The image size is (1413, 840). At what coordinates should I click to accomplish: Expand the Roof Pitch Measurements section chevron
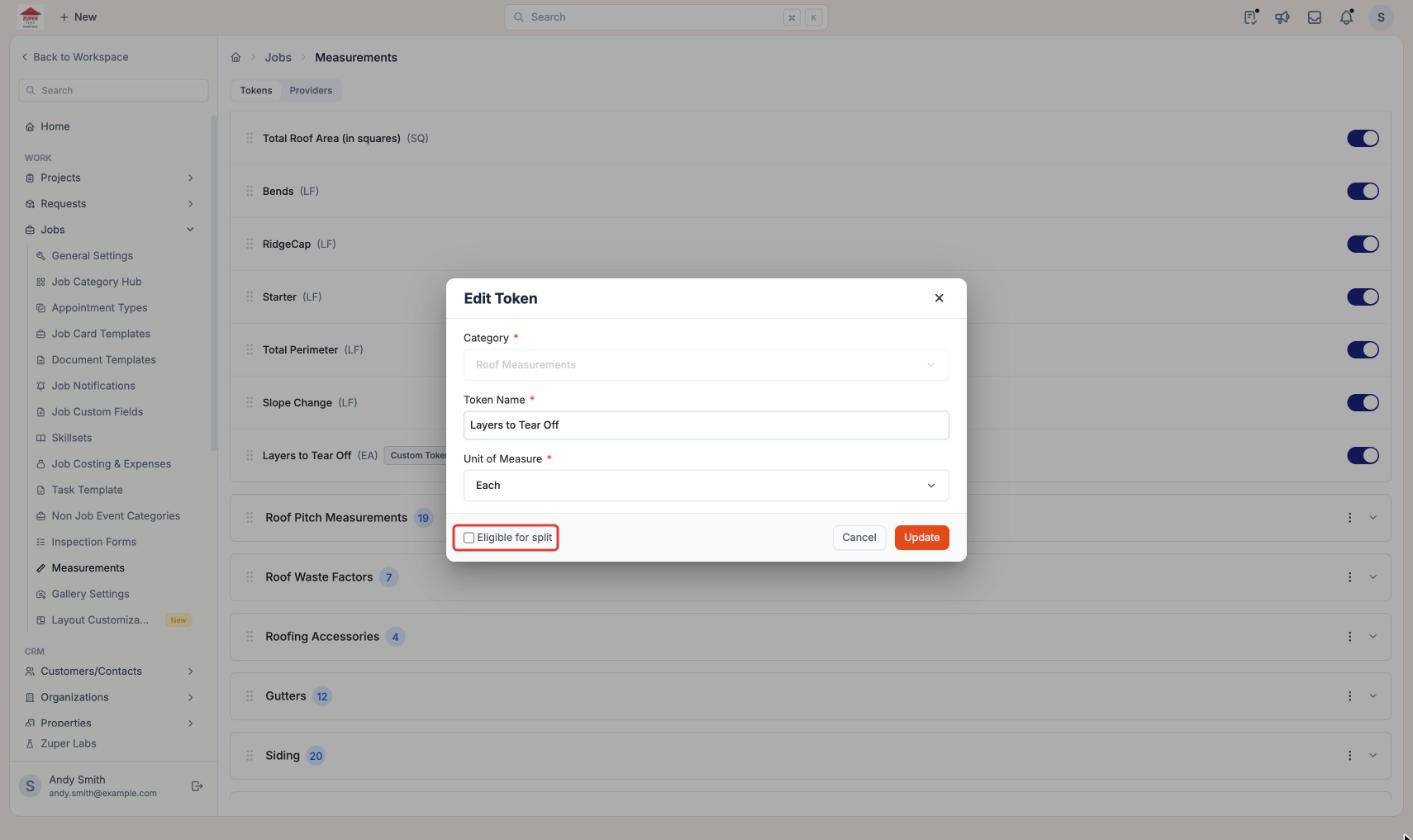click(1373, 518)
